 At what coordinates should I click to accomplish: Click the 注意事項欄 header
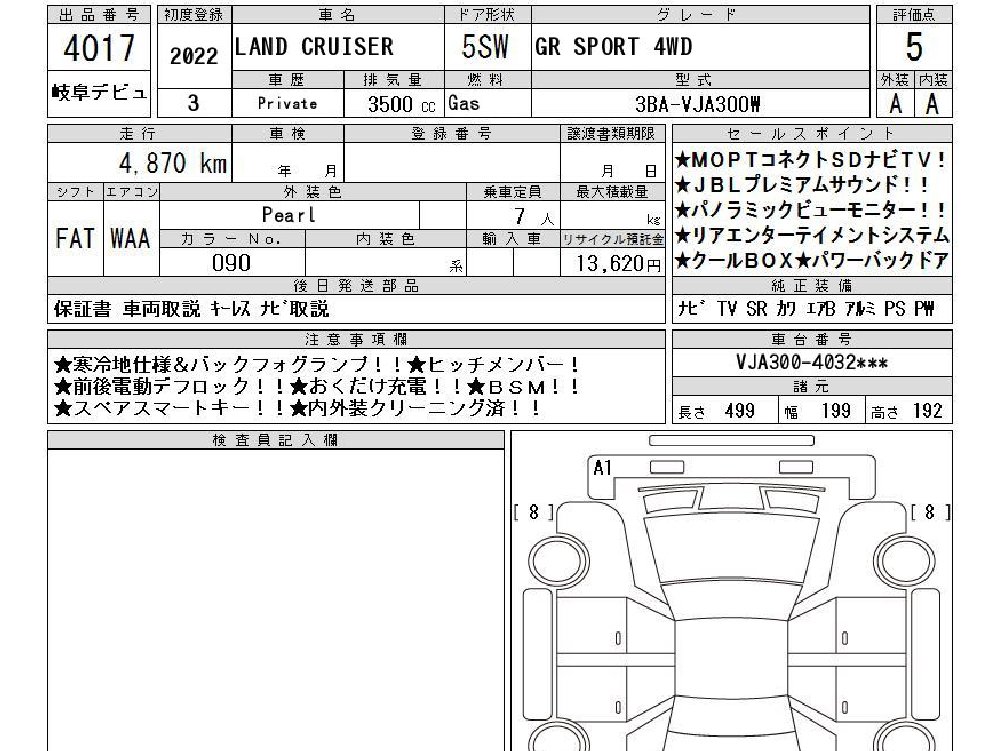click(356, 339)
